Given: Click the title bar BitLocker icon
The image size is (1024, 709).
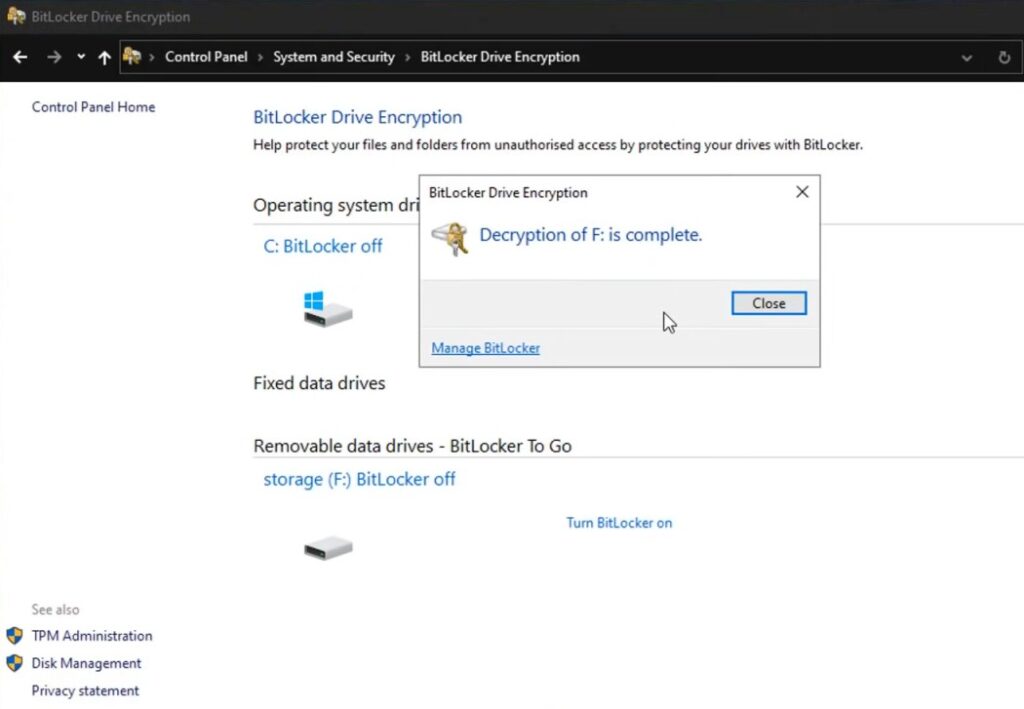Looking at the screenshot, I should click(x=16, y=16).
